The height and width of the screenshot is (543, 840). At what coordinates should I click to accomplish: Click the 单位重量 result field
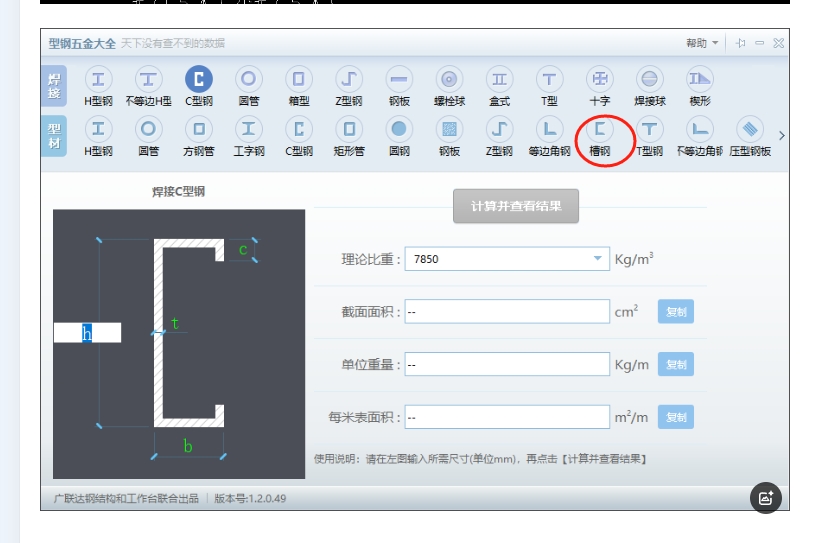tap(507, 364)
